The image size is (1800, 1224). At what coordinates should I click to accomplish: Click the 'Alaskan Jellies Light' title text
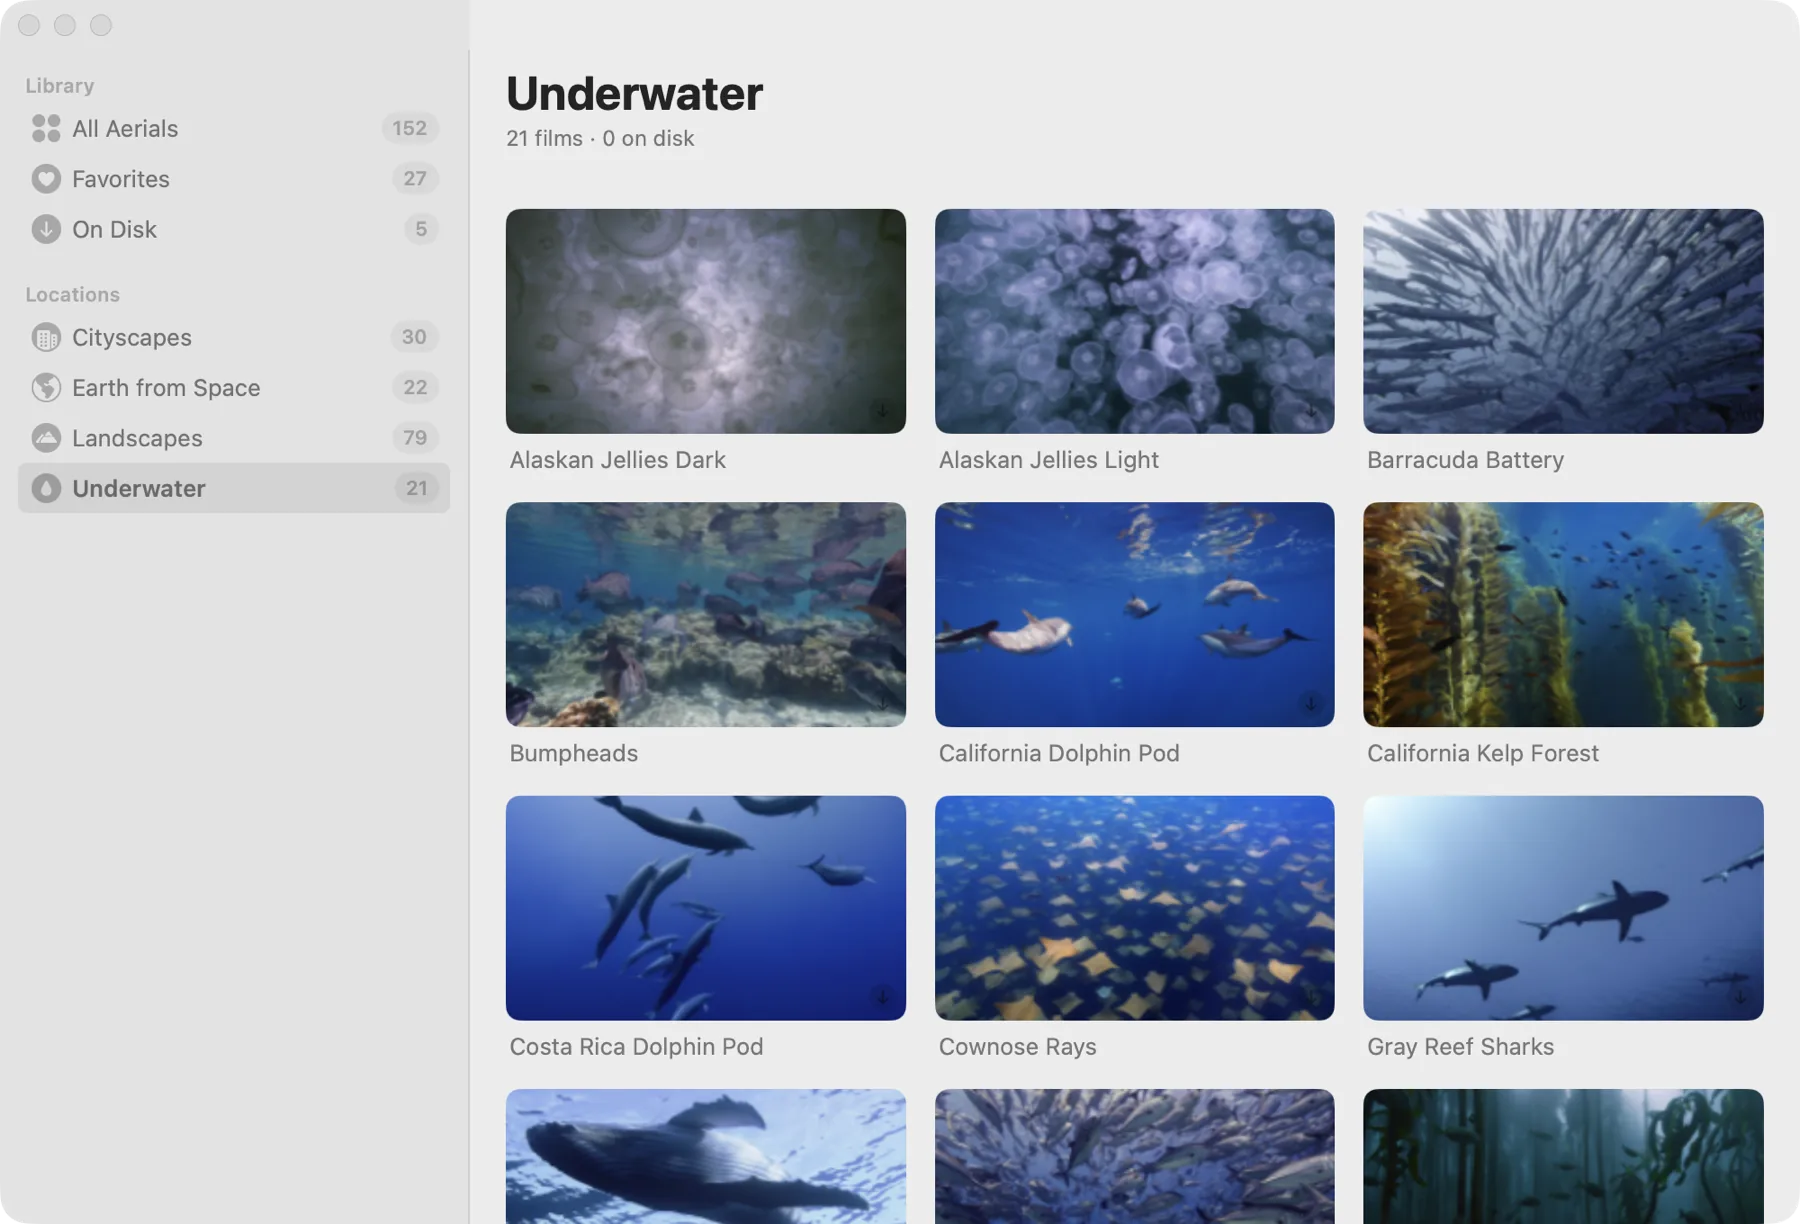tap(1048, 460)
